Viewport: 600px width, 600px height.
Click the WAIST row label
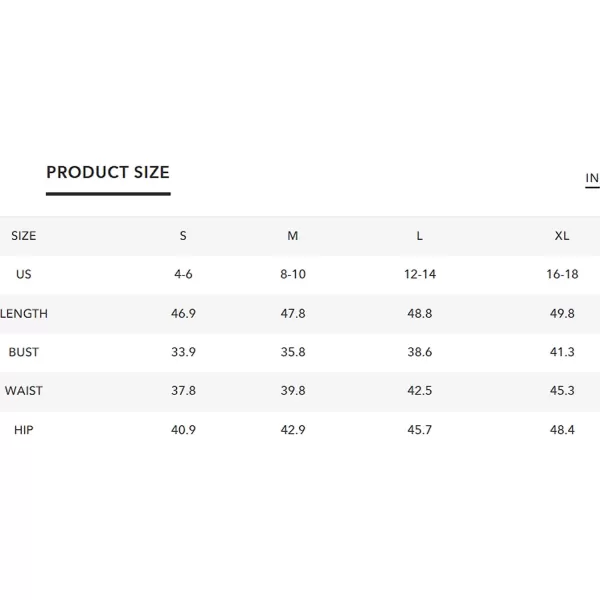(24, 391)
